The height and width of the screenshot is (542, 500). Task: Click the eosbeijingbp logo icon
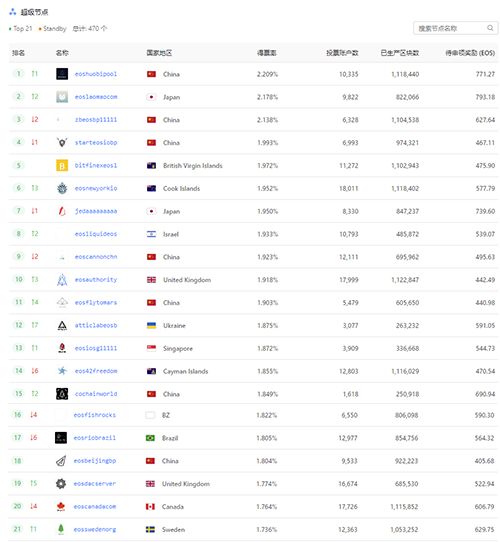pyautogui.click(x=61, y=460)
